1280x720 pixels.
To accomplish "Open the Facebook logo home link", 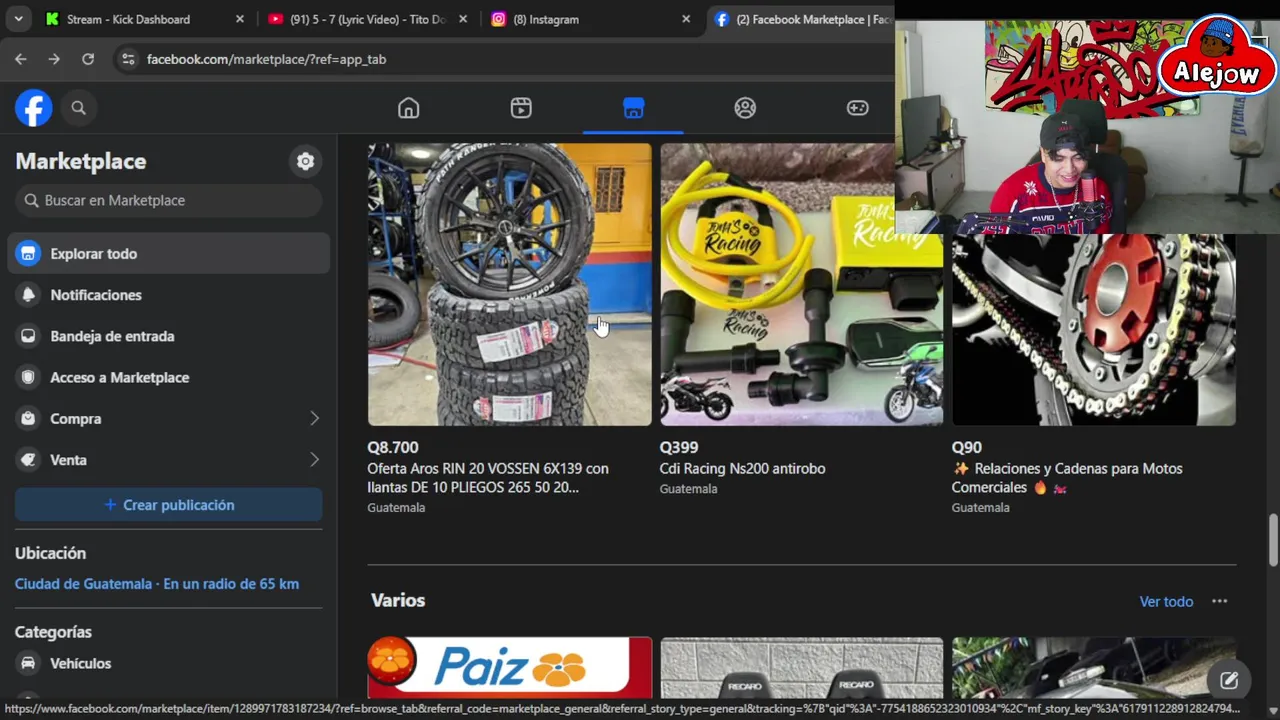I will 33,108.
